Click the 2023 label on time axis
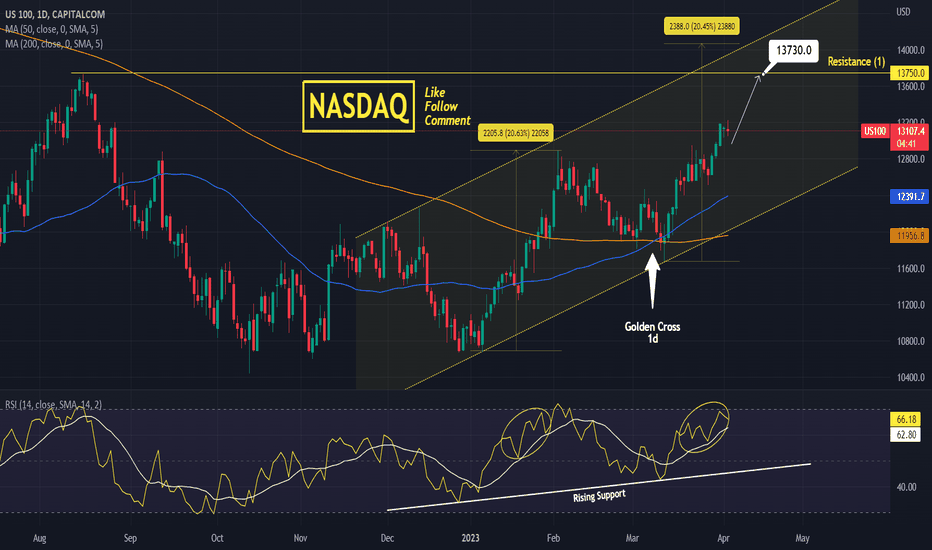The width and height of the screenshot is (932, 550). (470, 538)
